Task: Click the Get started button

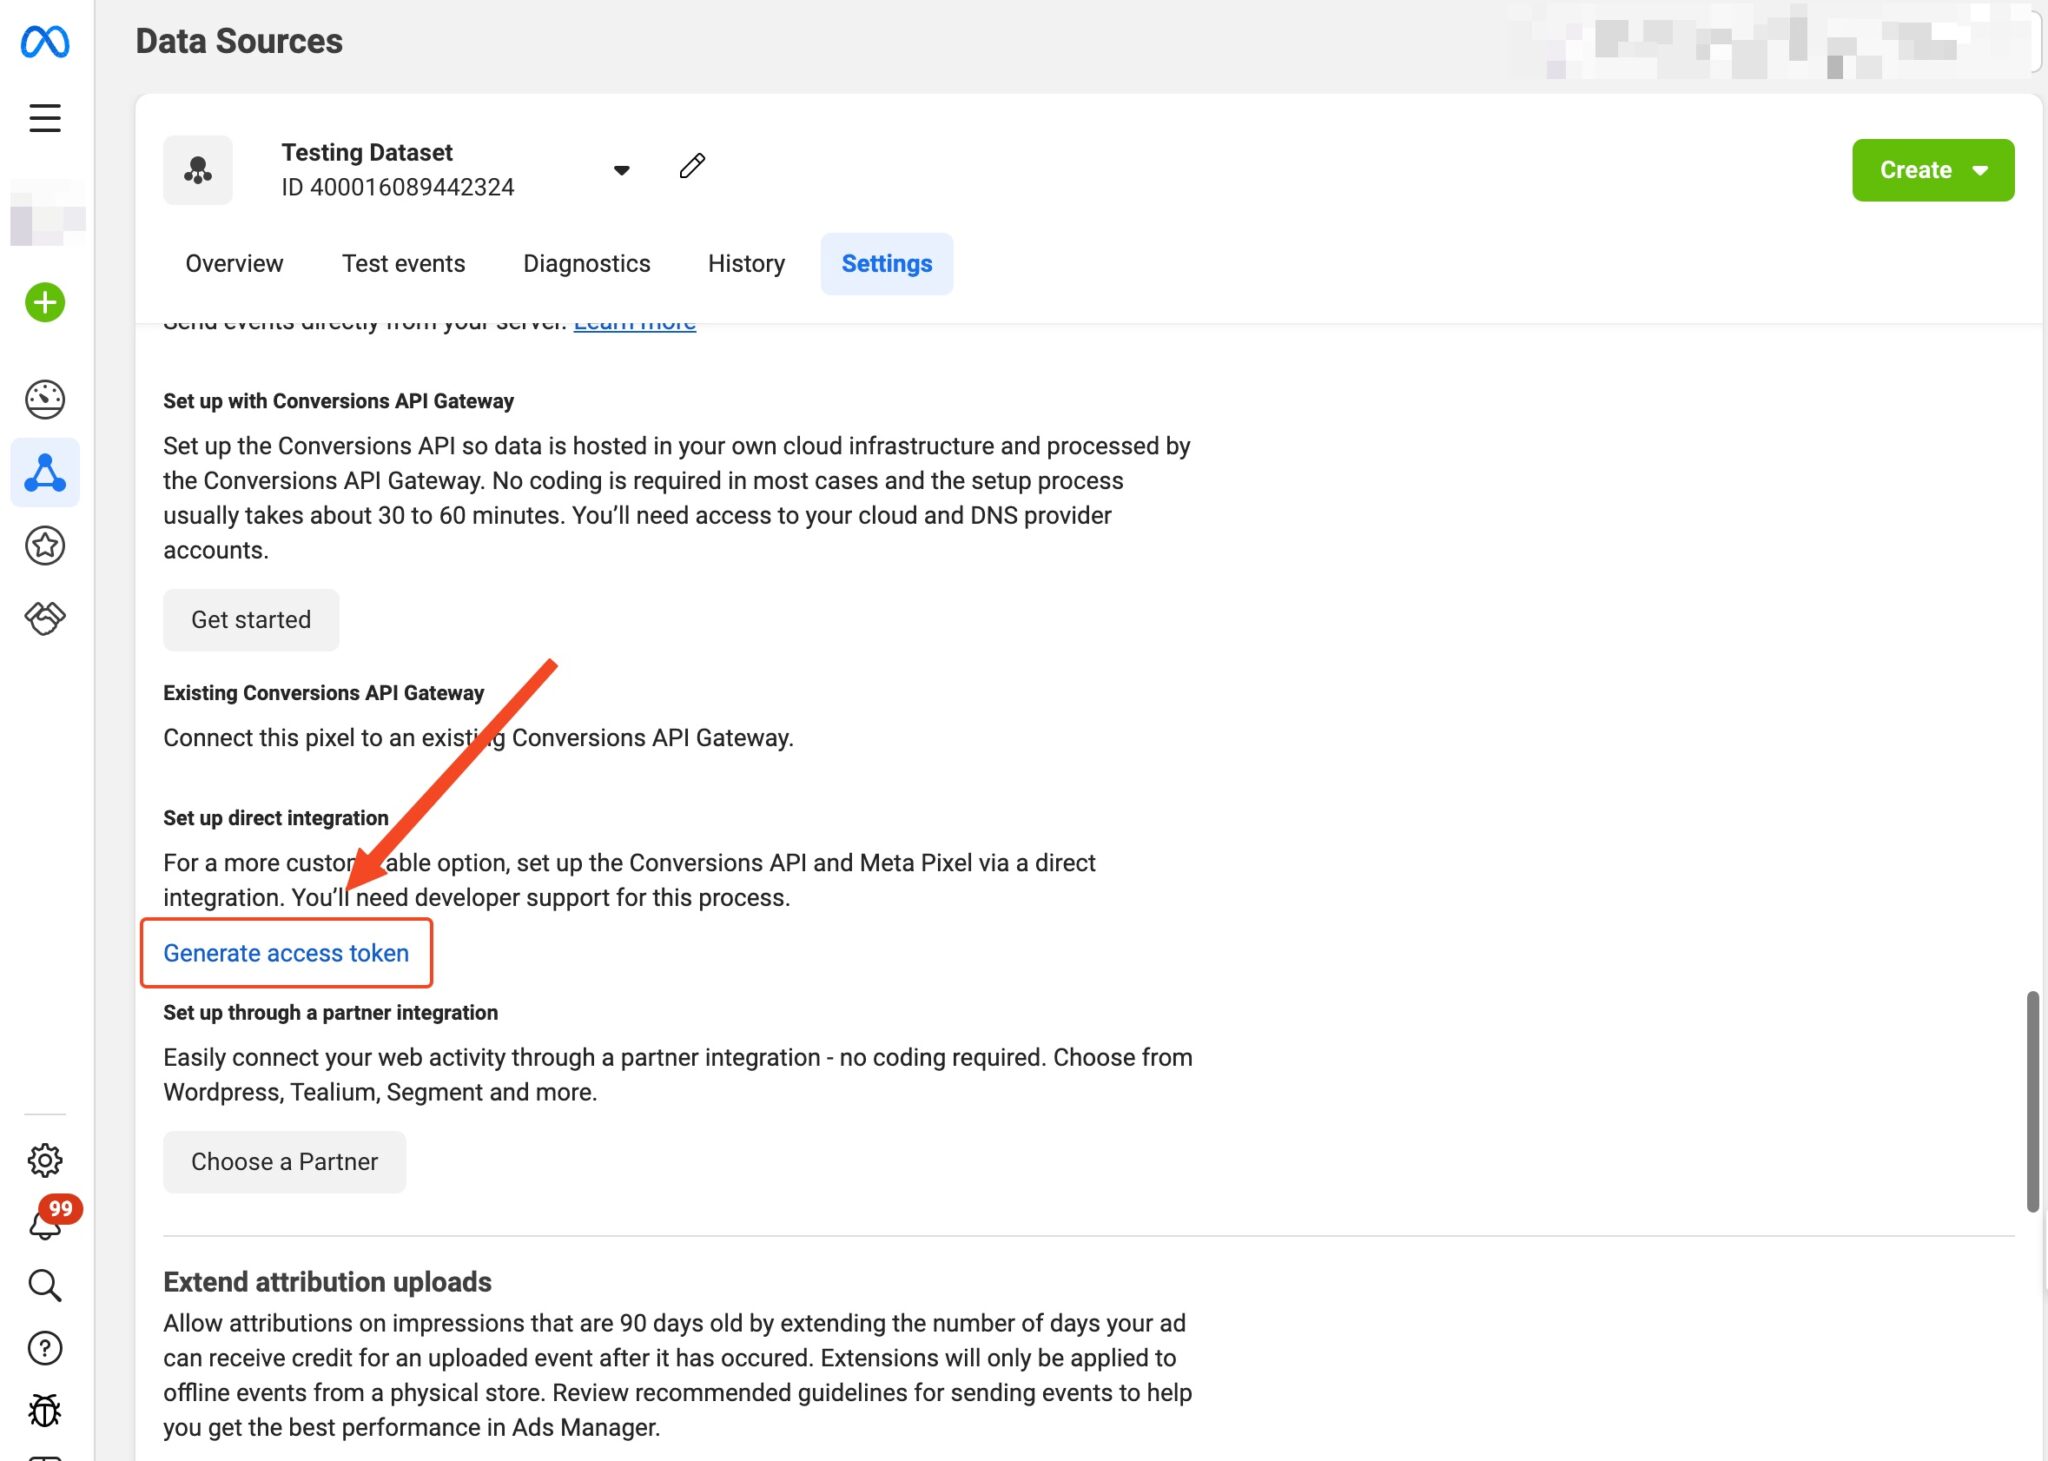Action: [x=251, y=619]
